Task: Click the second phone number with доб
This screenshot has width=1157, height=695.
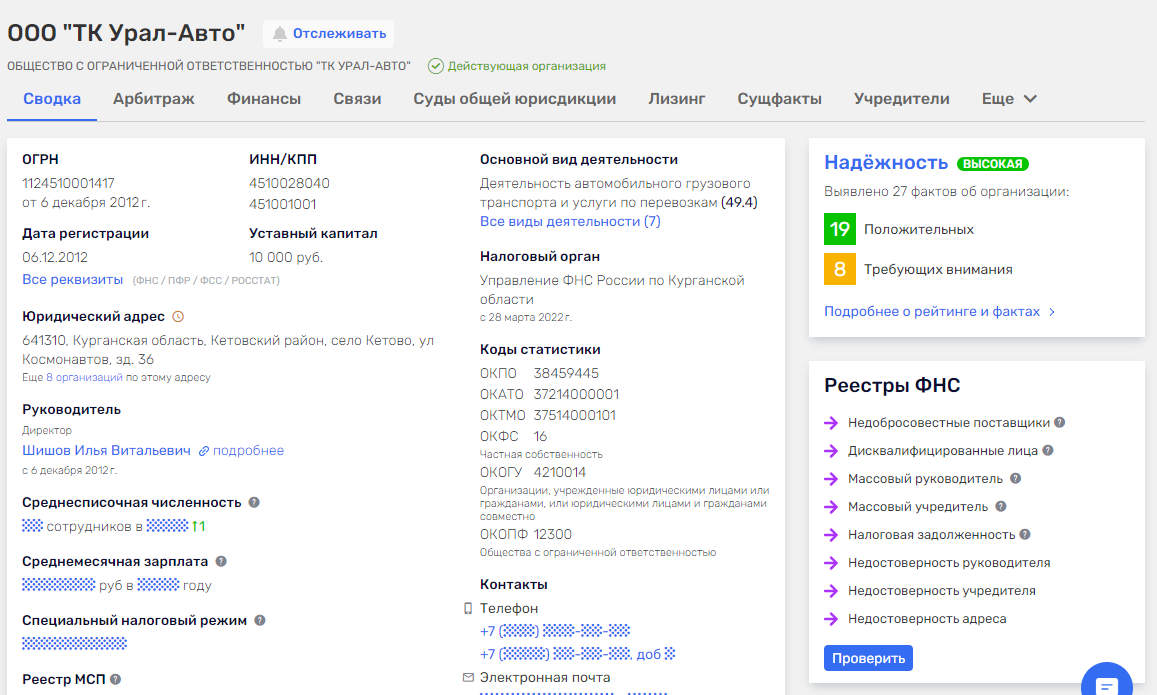Action: click(x=577, y=654)
